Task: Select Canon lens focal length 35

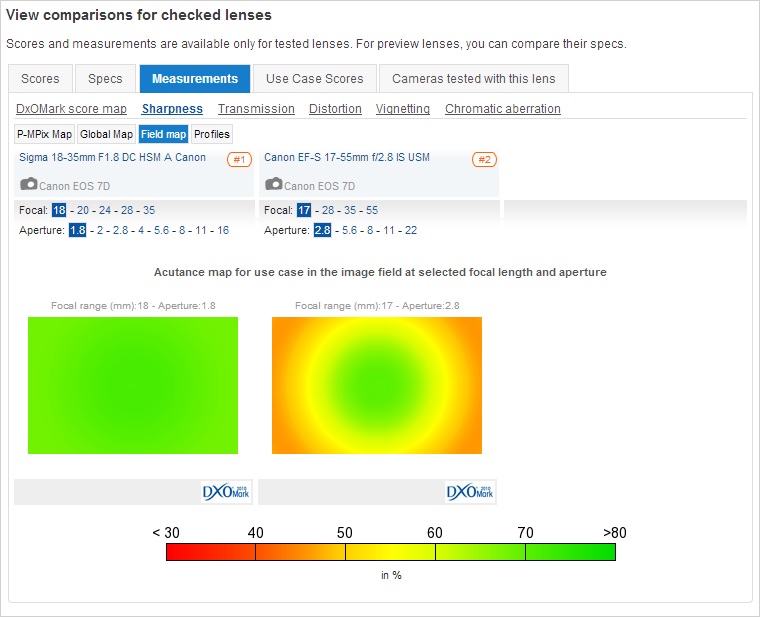Action: click(x=350, y=210)
